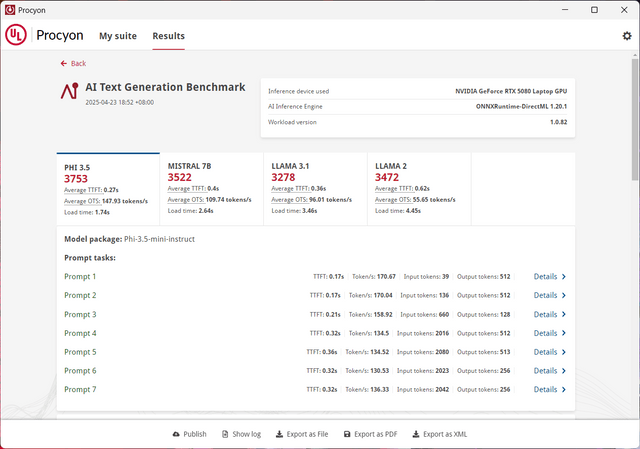Select the LLAMA 2 score tab
The height and width of the screenshot is (449, 640).
coord(419,189)
